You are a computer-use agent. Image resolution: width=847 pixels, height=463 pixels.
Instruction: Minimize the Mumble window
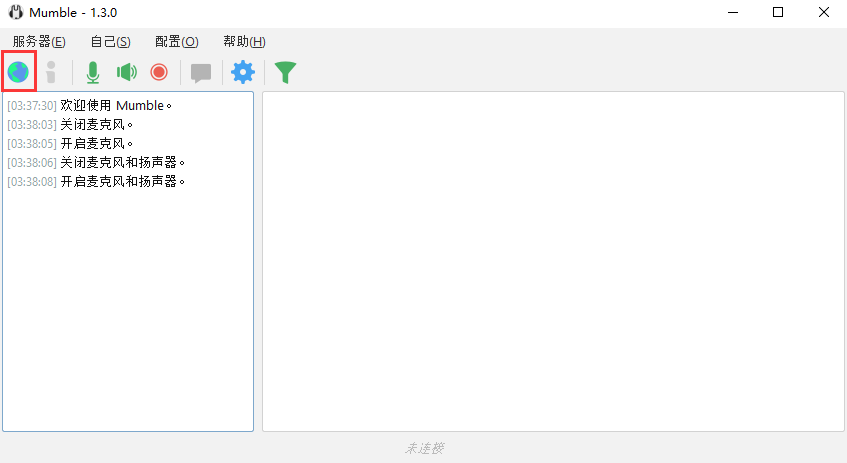tap(733, 12)
